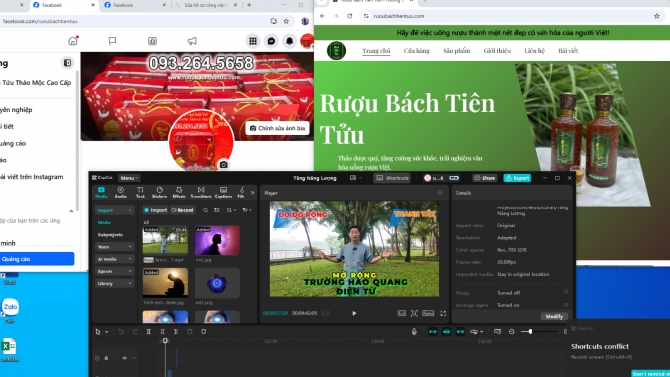Open Liên hệ on the website nav
The width and height of the screenshot is (670, 377).
535,50
